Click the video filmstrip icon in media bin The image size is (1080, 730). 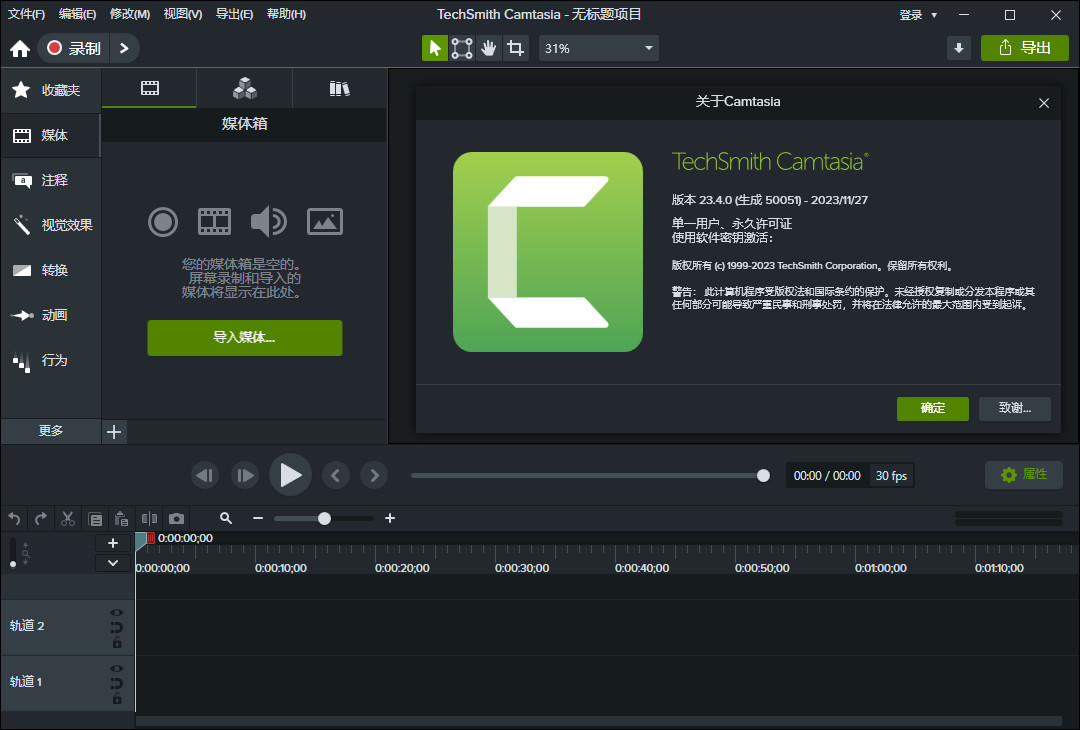click(214, 222)
